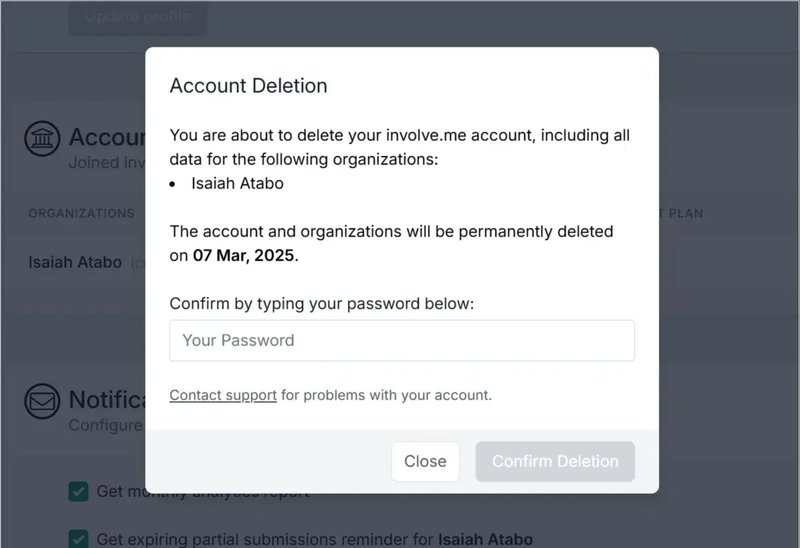Screen dimensions: 800x548
Task: Click the bank icon beside Account heading
Action: 43,139
